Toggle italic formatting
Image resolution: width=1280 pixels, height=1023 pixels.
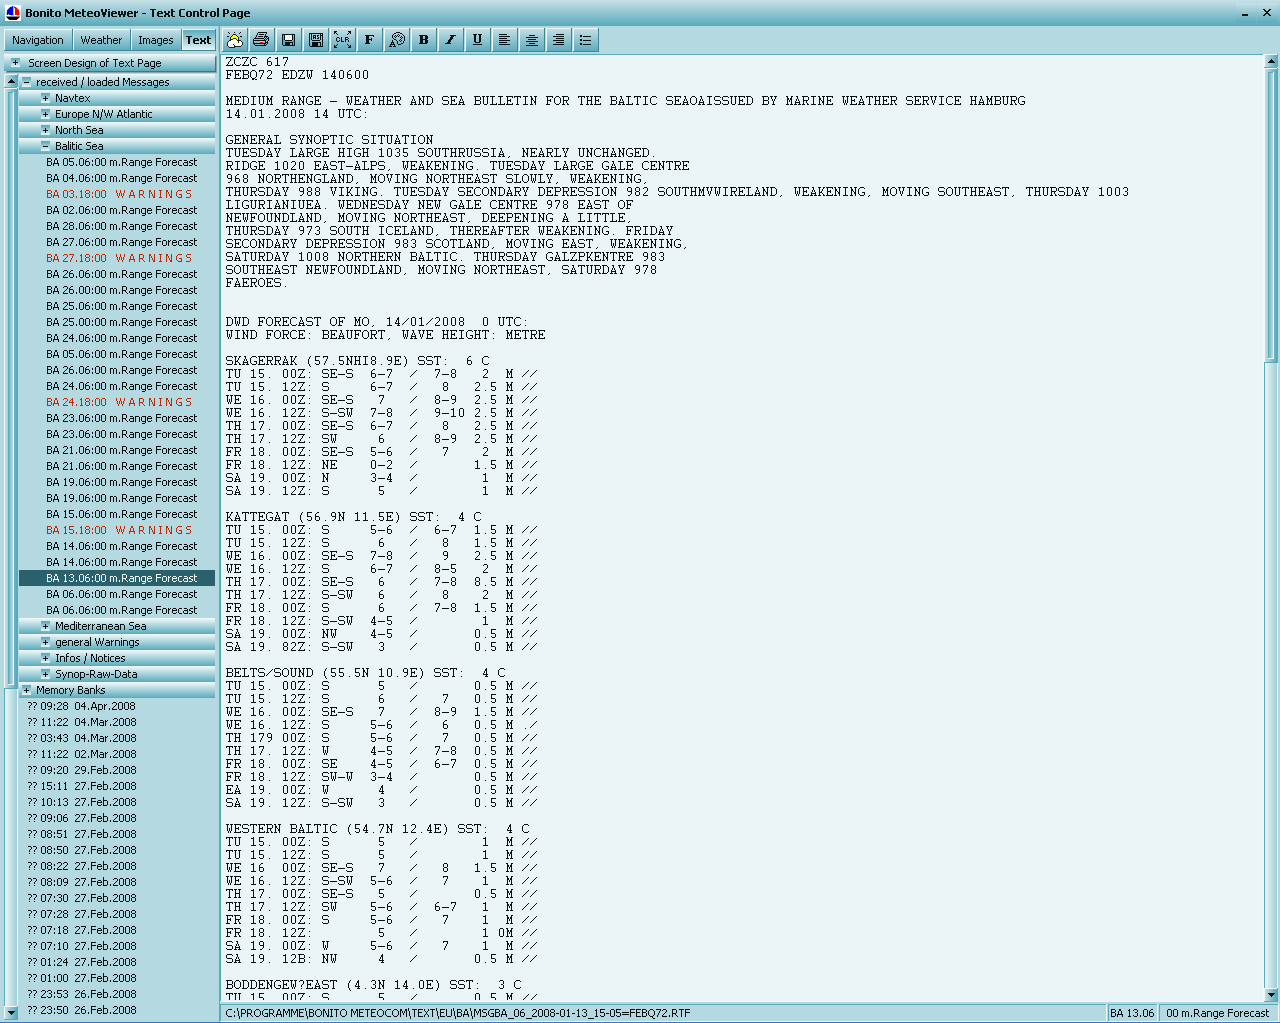(450, 40)
